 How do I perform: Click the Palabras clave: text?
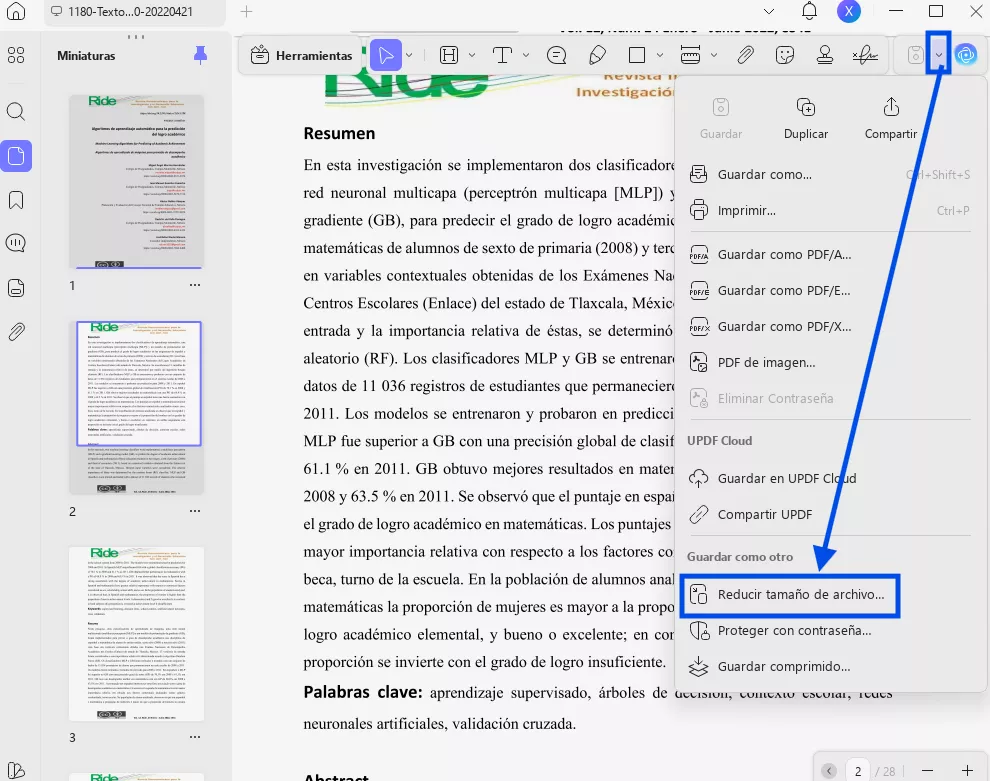(x=362, y=693)
